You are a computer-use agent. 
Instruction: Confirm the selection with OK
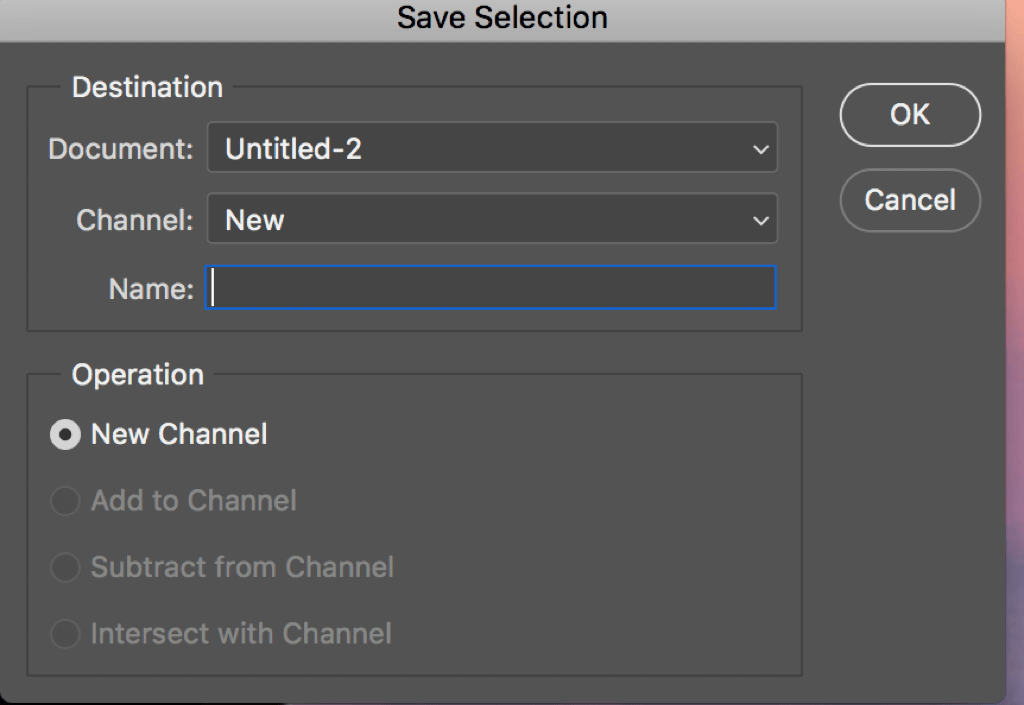coord(909,114)
